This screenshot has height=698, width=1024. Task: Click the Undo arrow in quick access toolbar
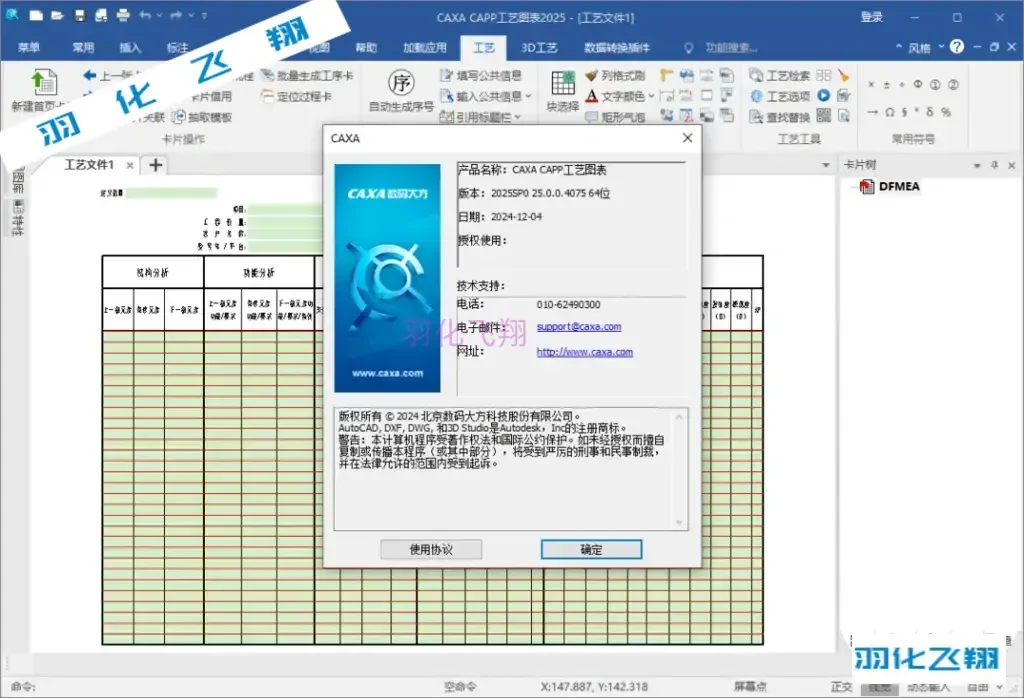[x=144, y=16]
